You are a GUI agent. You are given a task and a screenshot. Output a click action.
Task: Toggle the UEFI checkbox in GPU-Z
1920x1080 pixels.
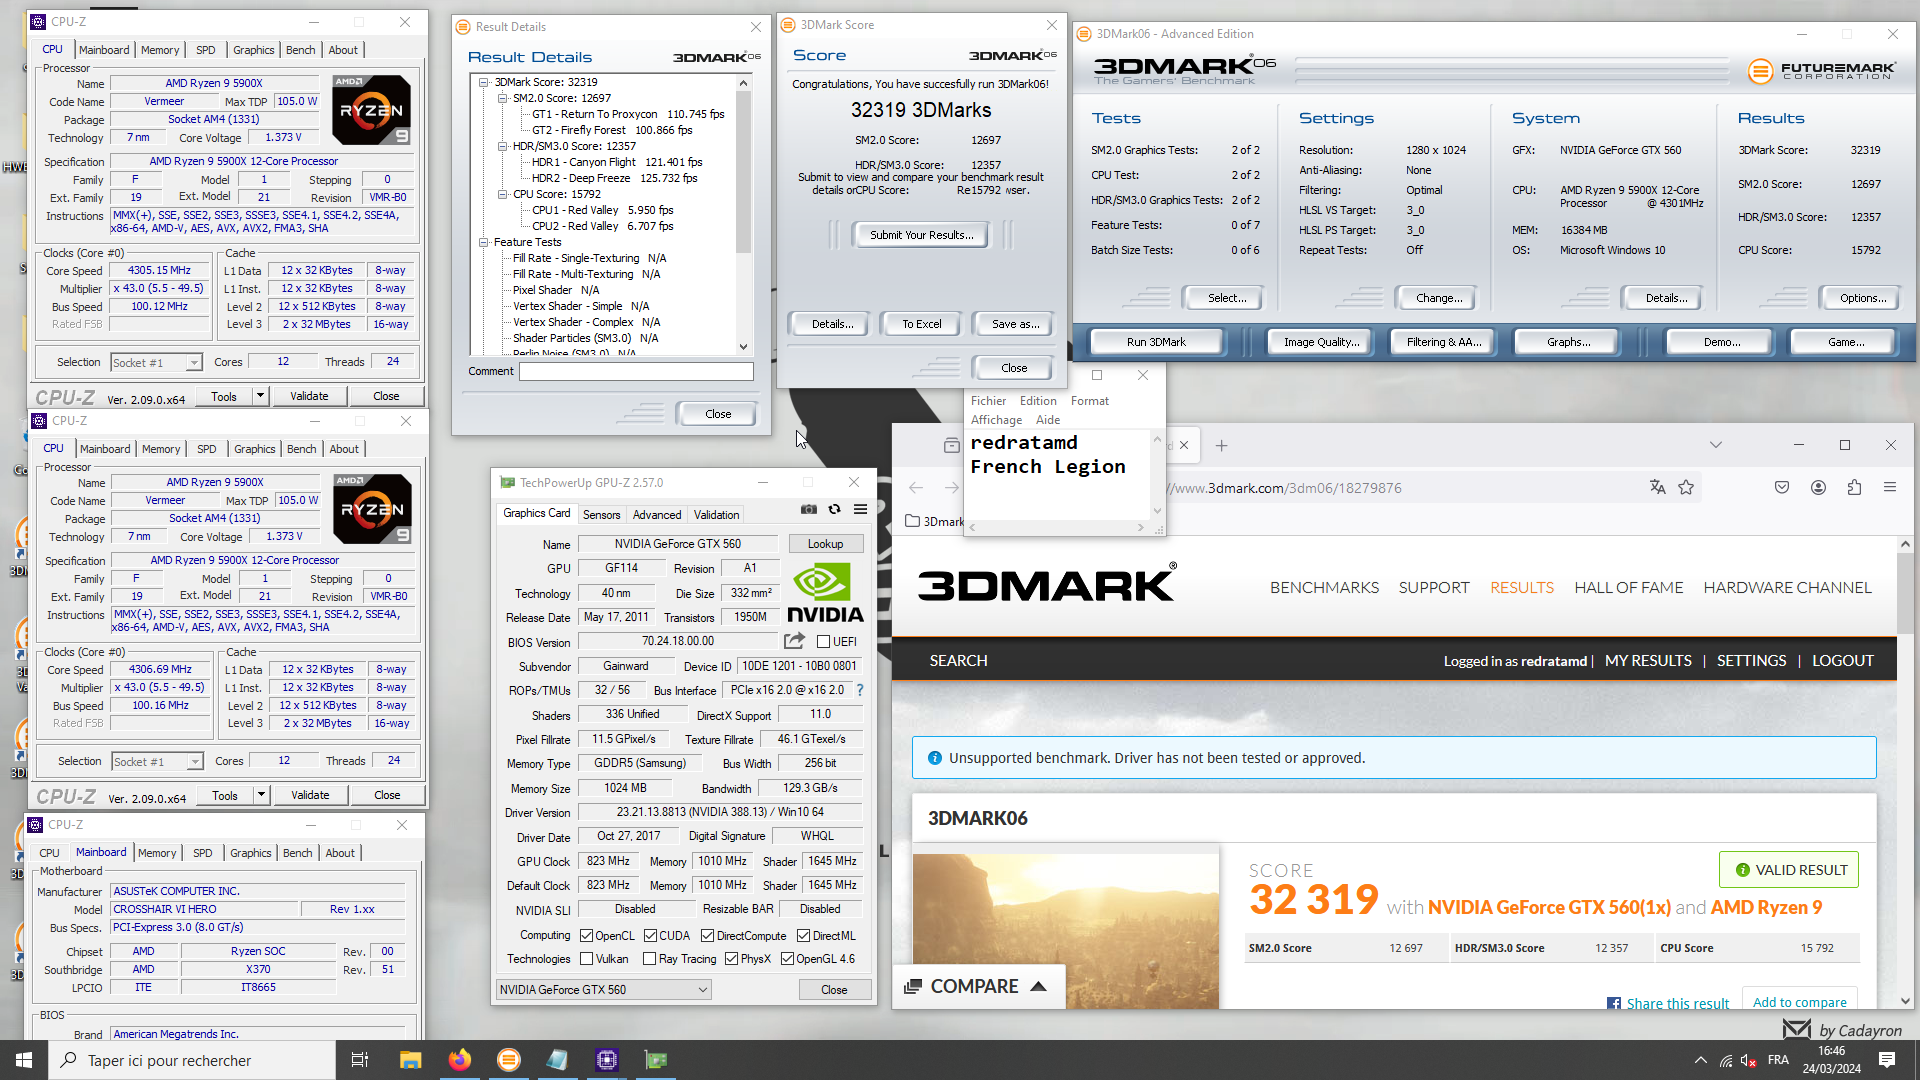tap(824, 642)
